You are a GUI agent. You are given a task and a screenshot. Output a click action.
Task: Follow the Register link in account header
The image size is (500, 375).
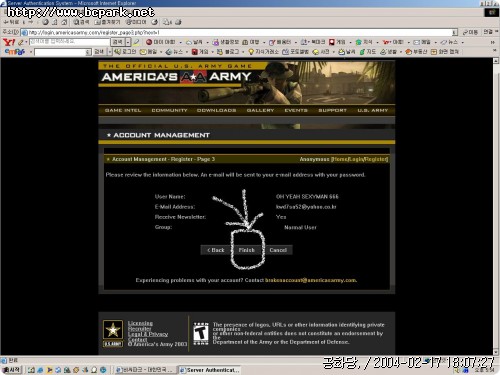(x=376, y=159)
